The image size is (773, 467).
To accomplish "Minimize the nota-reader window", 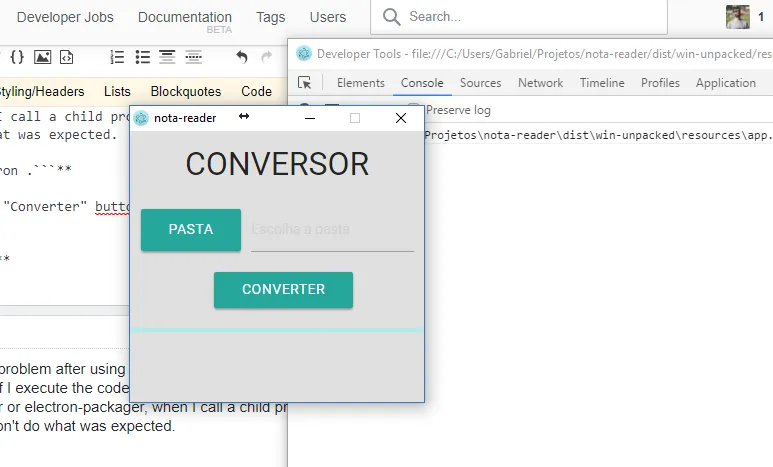I will coord(310,118).
